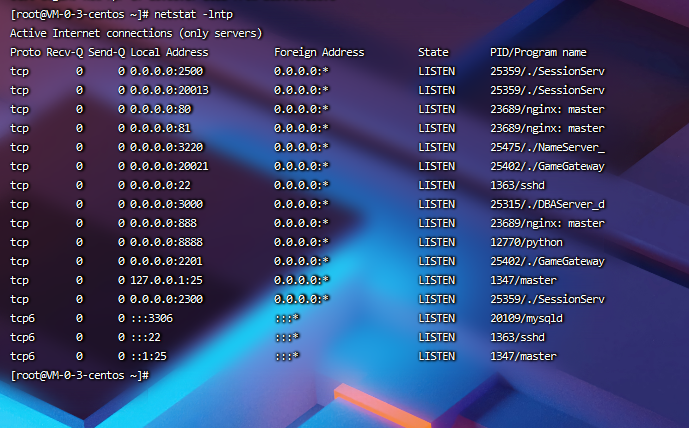Select the 0.0.0.0:3220 address entry
Viewport: 689px width, 428px height.
[x=169, y=147]
